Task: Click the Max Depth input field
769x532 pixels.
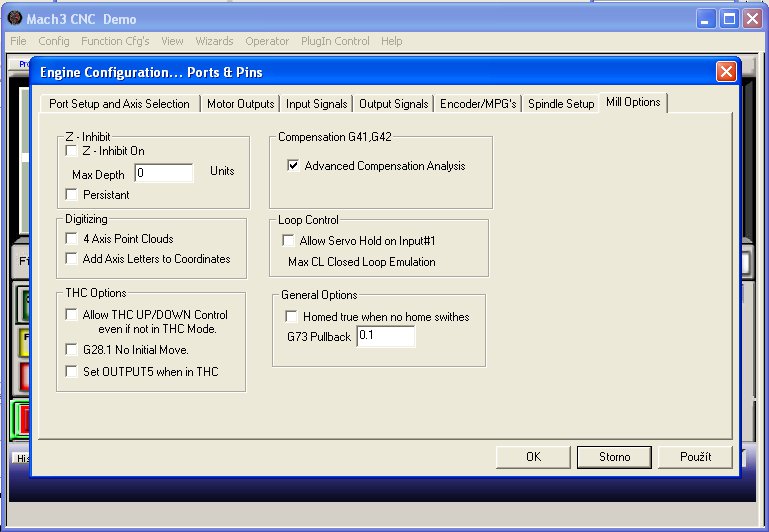Action: tap(163, 173)
